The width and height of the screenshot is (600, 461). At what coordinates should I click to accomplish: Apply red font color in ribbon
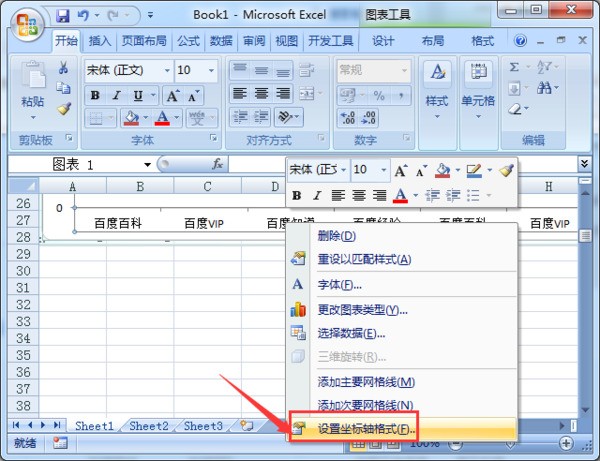coord(162,118)
